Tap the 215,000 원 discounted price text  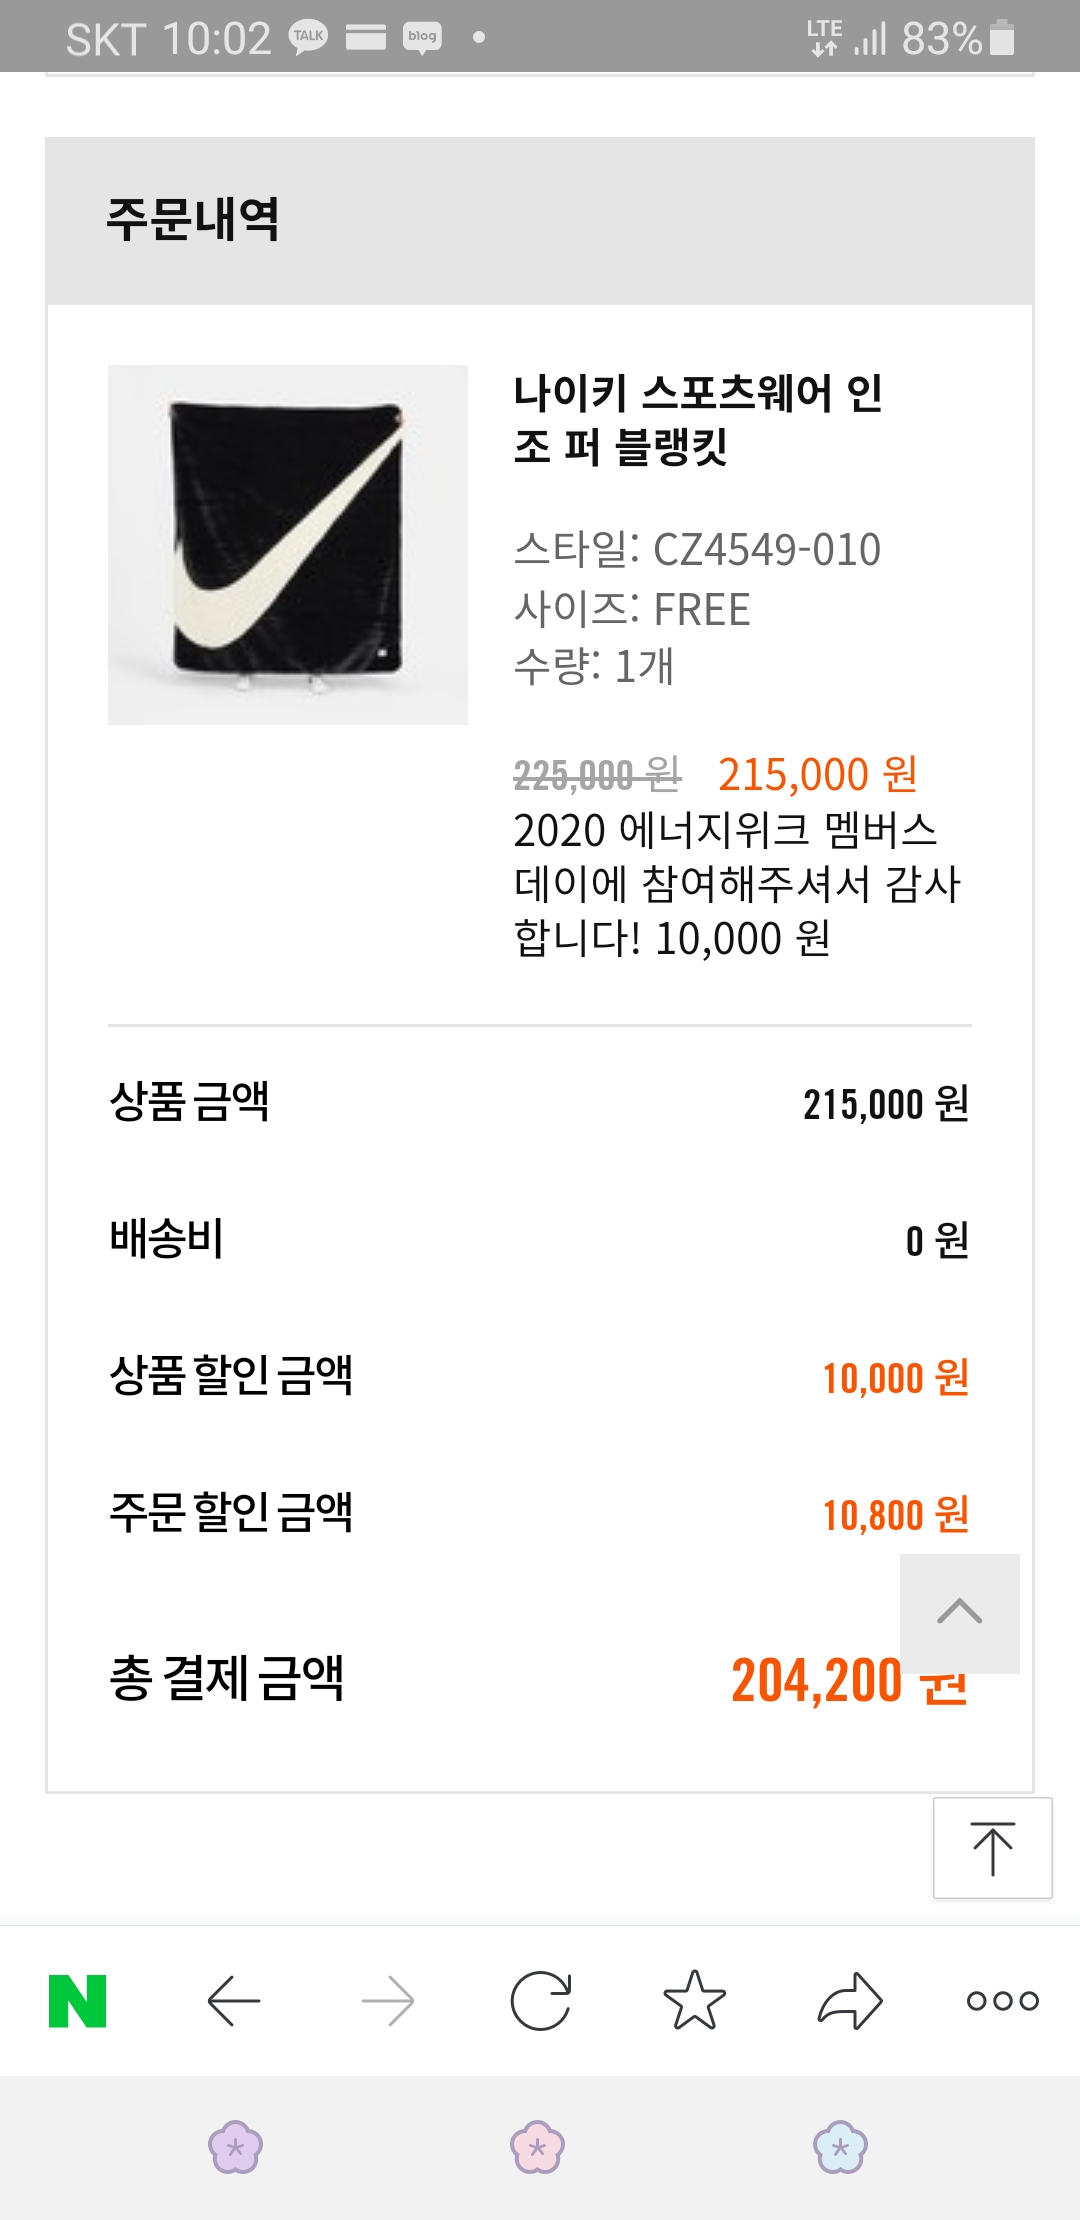[x=817, y=774]
